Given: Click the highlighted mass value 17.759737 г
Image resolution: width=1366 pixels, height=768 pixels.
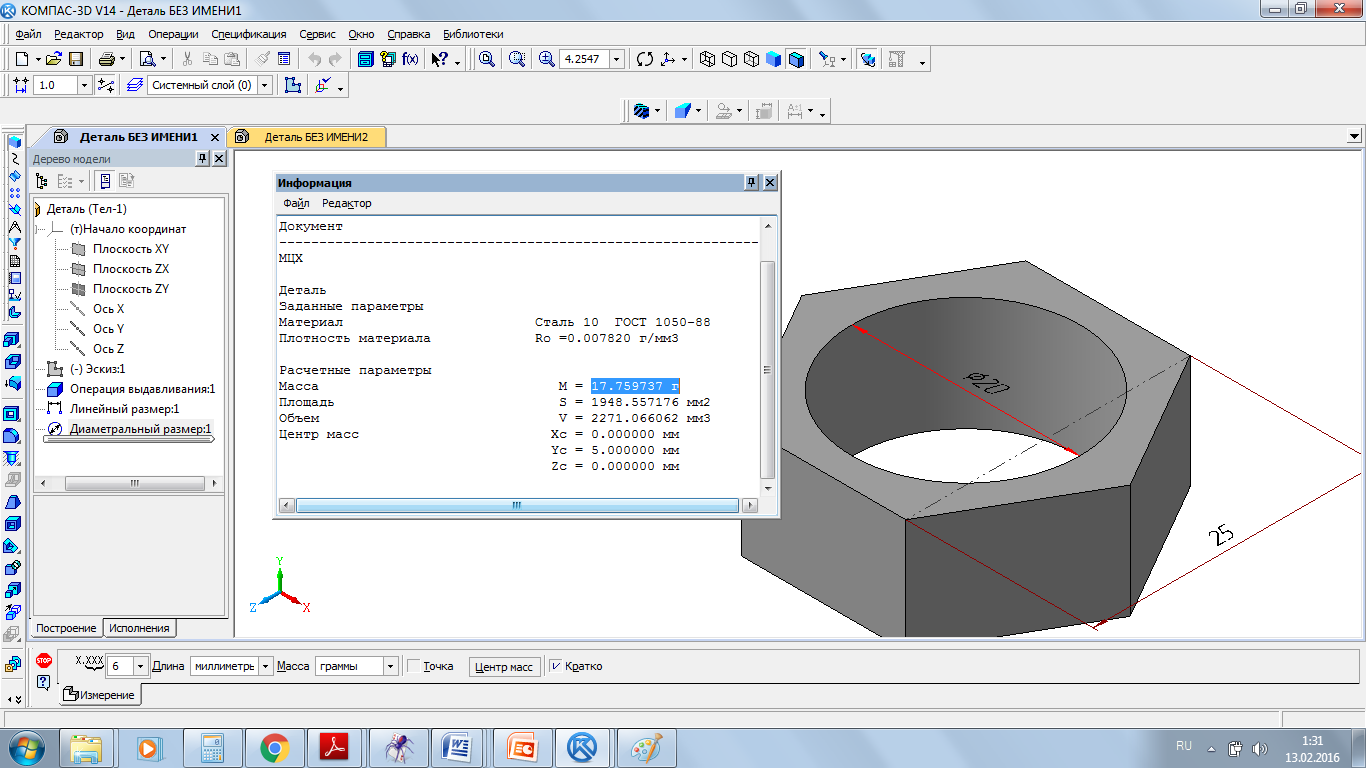Looking at the screenshot, I should pos(636,386).
